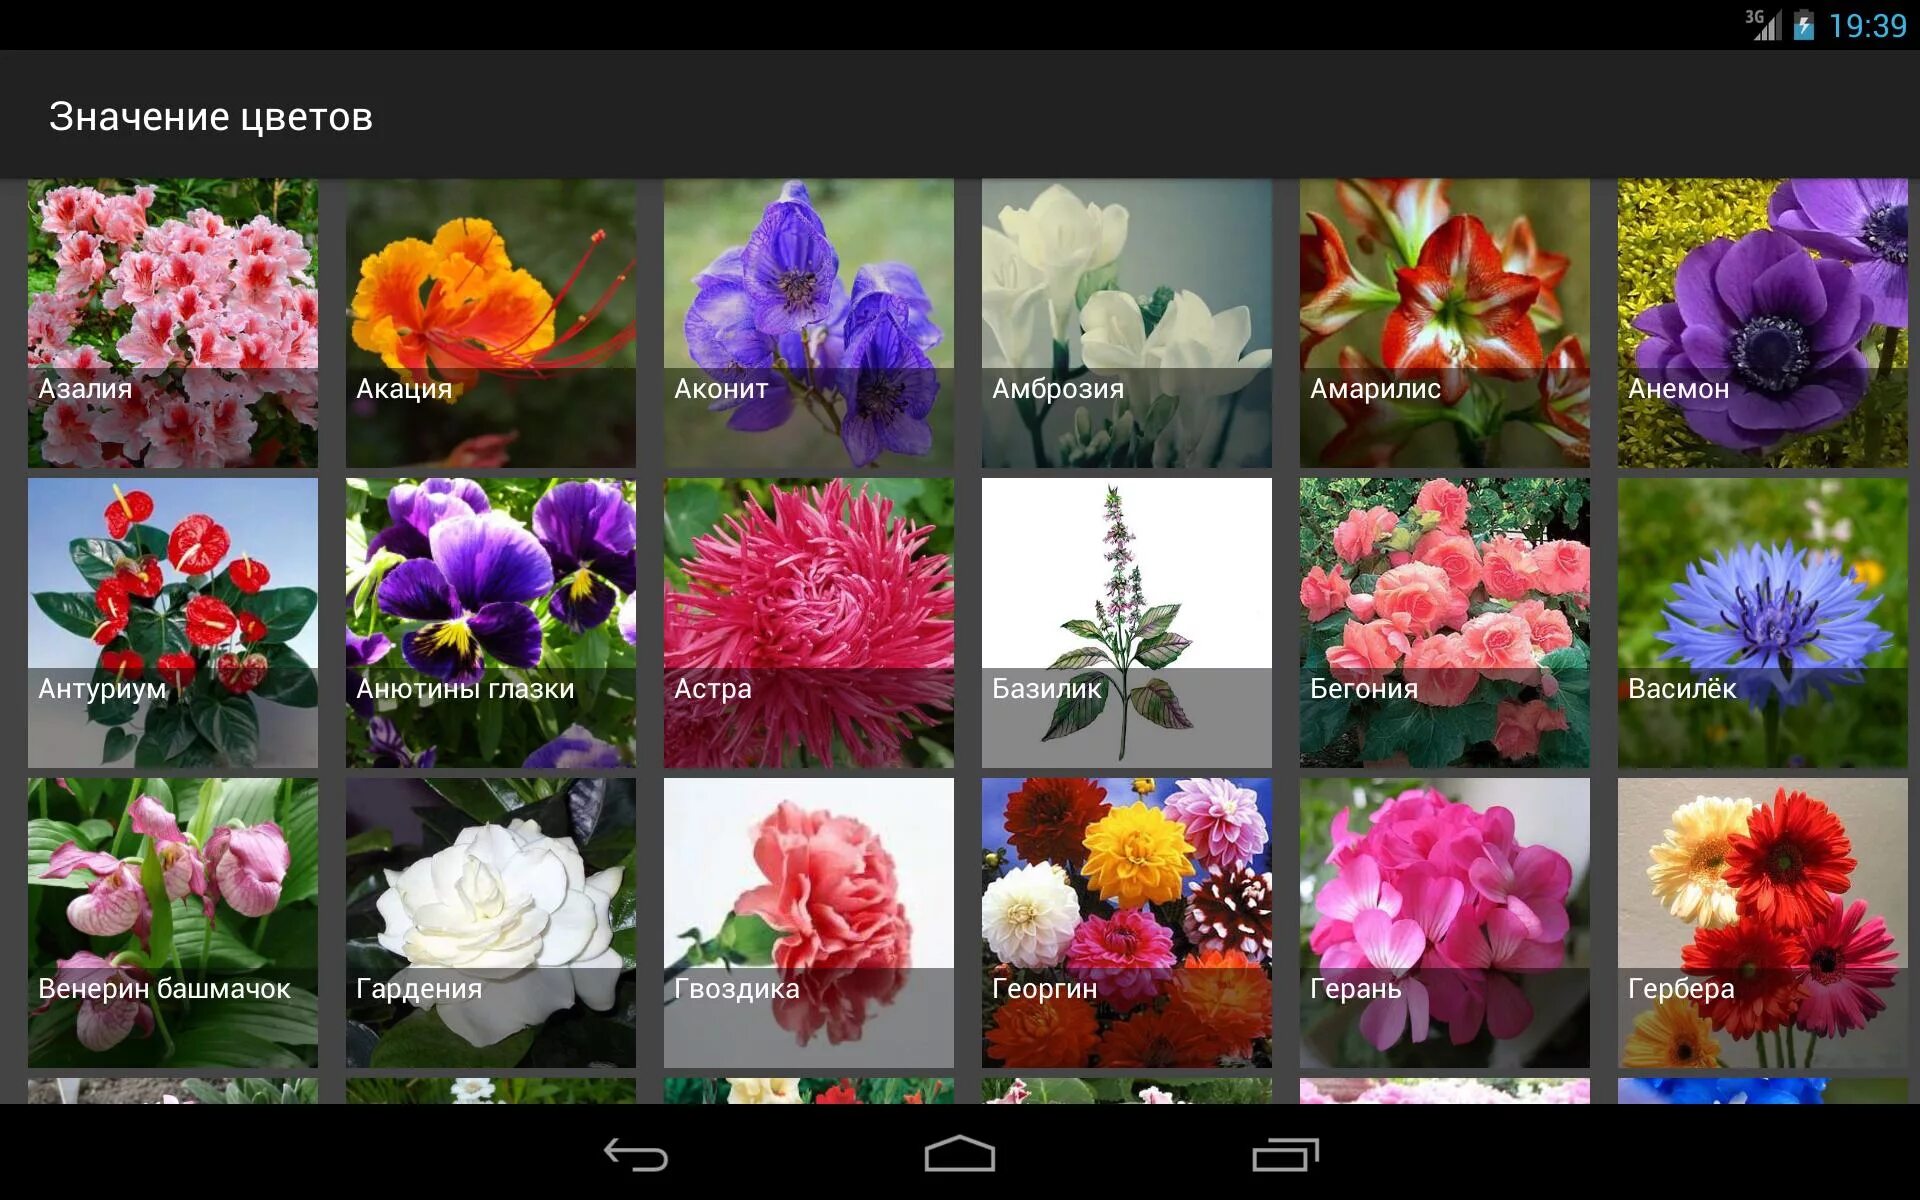Select the Антуриум flower thumbnail
The image size is (1920, 1200).
click(173, 623)
